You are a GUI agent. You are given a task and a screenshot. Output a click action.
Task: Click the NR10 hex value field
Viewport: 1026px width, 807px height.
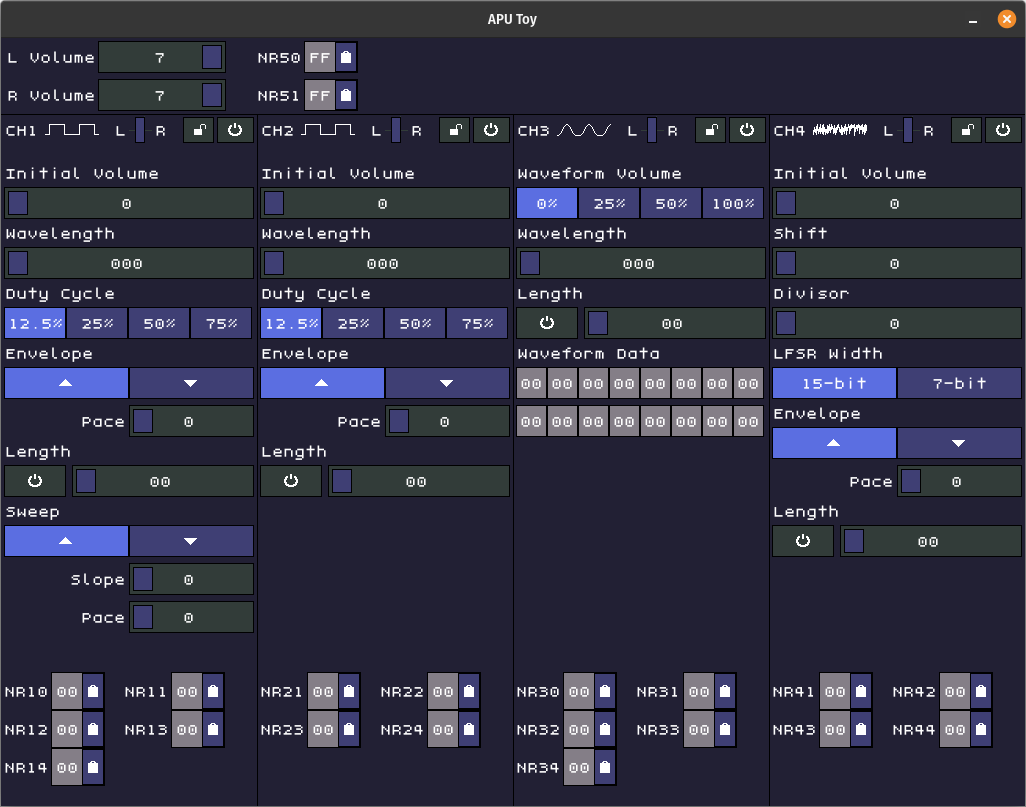tap(67, 691)
